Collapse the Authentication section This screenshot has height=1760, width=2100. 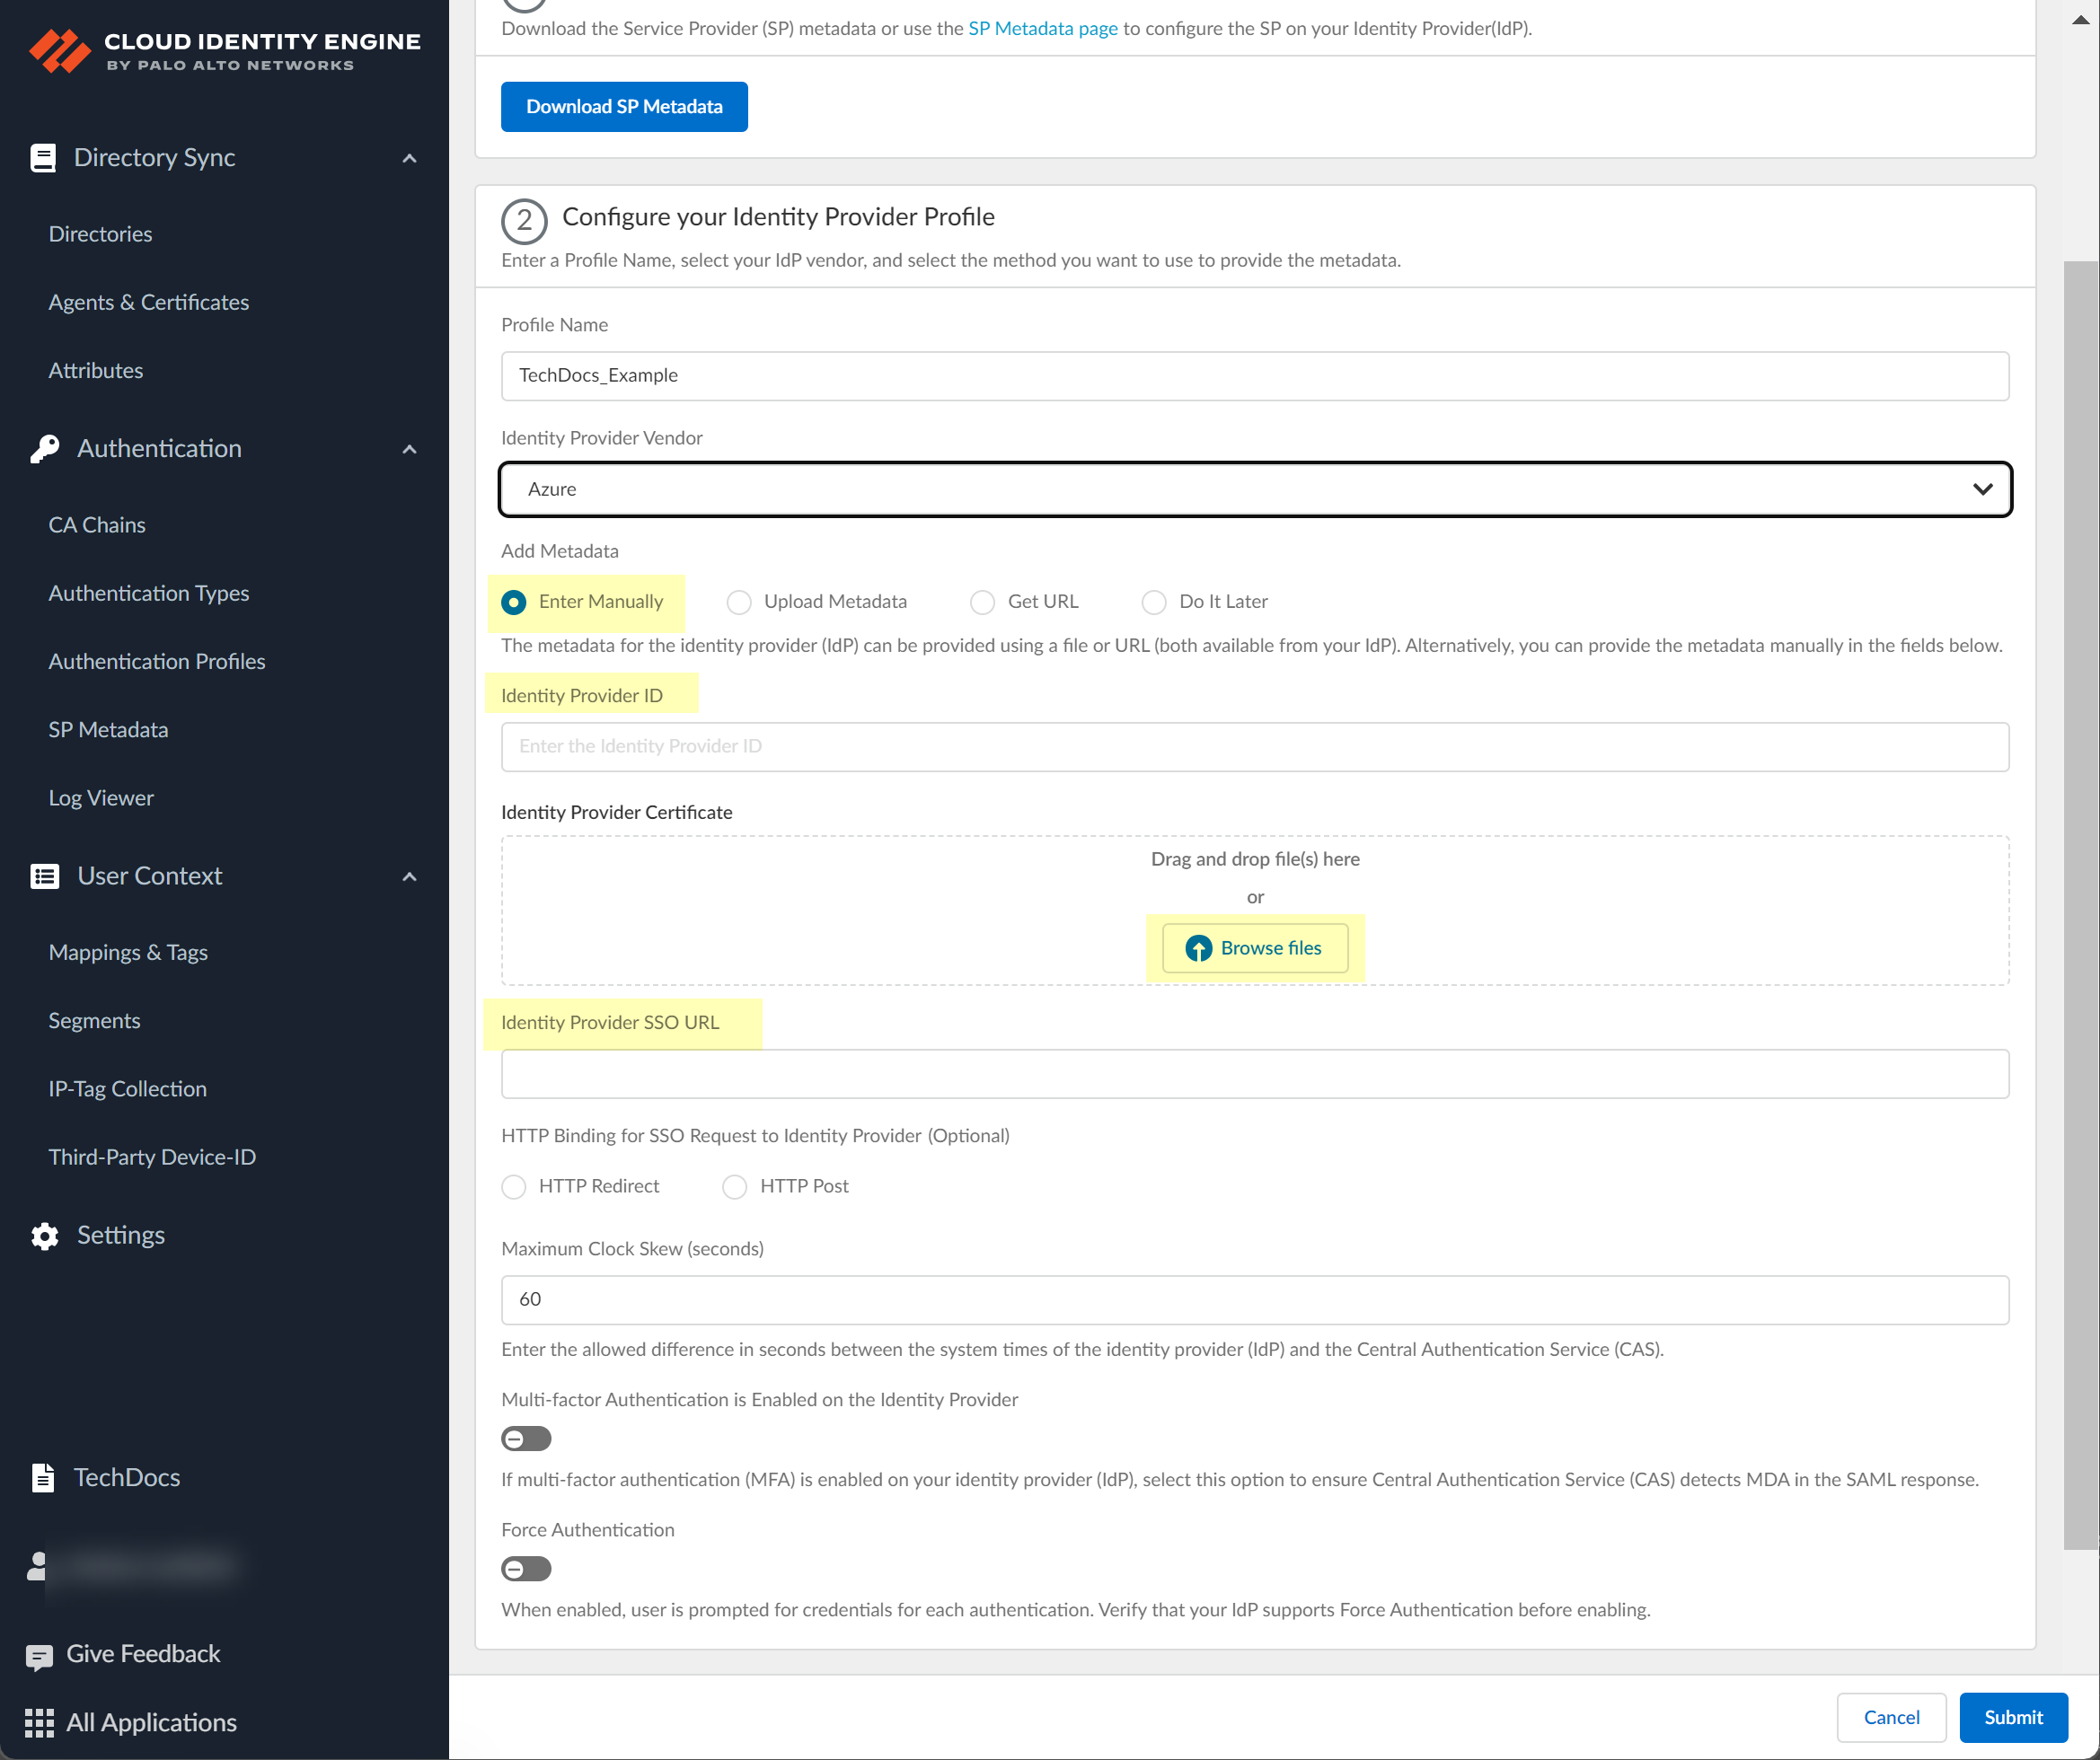[409, 449]
